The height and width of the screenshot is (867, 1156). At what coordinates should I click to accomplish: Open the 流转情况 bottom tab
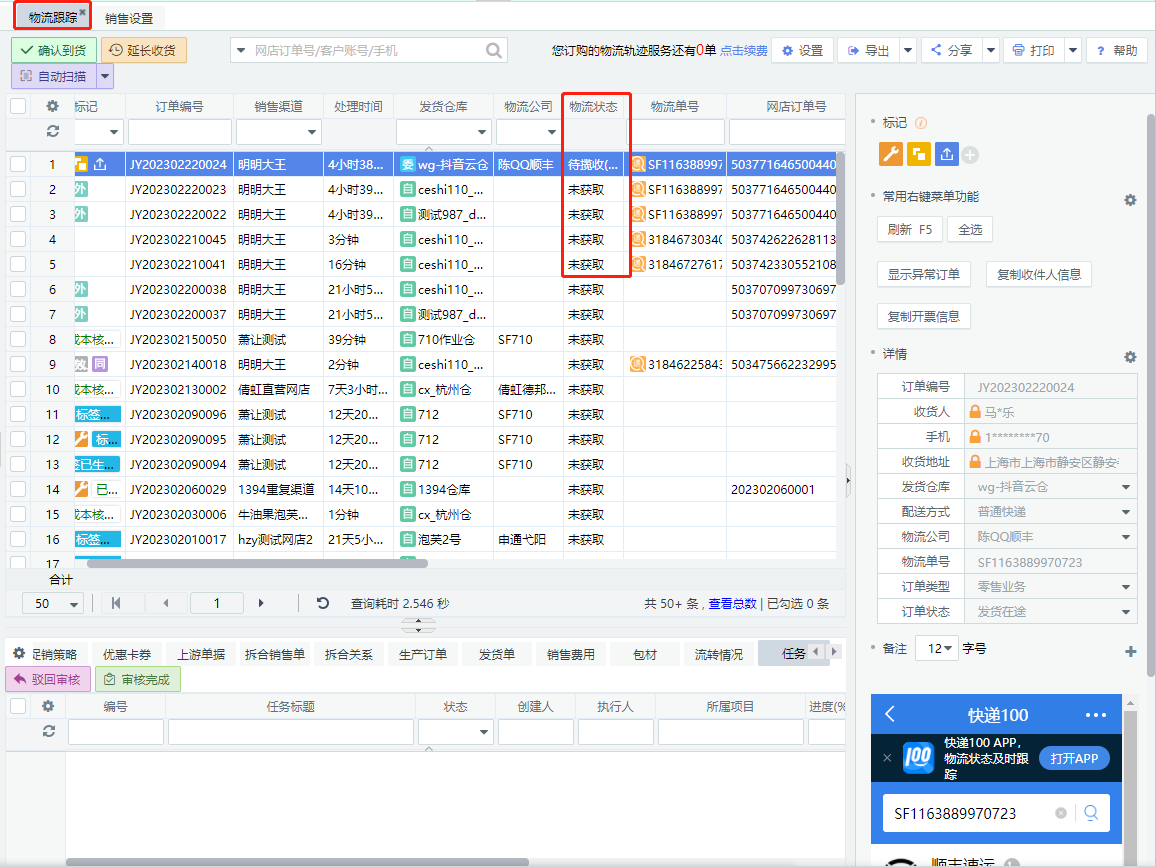(719, 654)
